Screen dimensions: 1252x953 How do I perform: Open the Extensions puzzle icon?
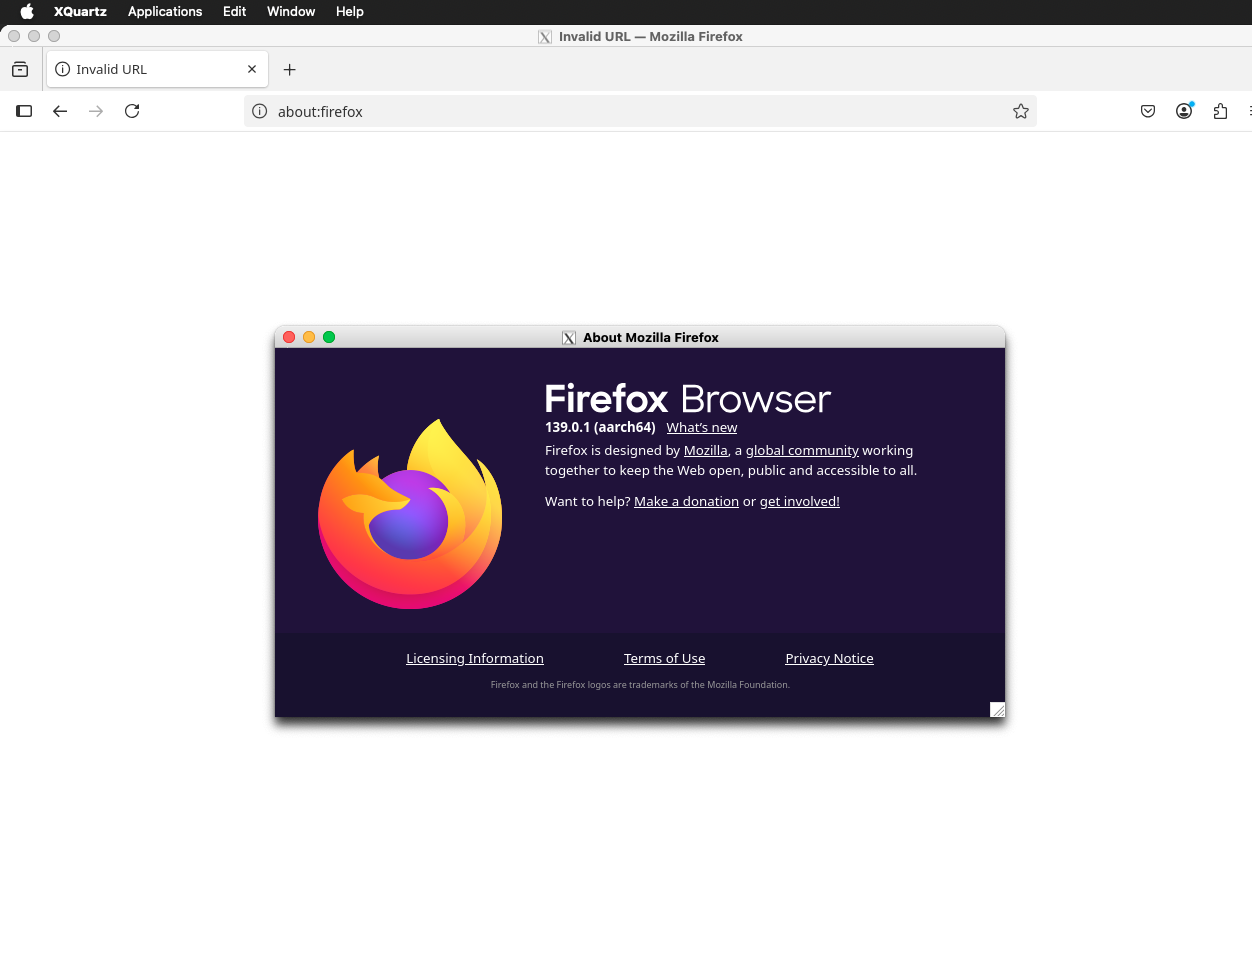pyautogui.click(x=1220, y=111)
